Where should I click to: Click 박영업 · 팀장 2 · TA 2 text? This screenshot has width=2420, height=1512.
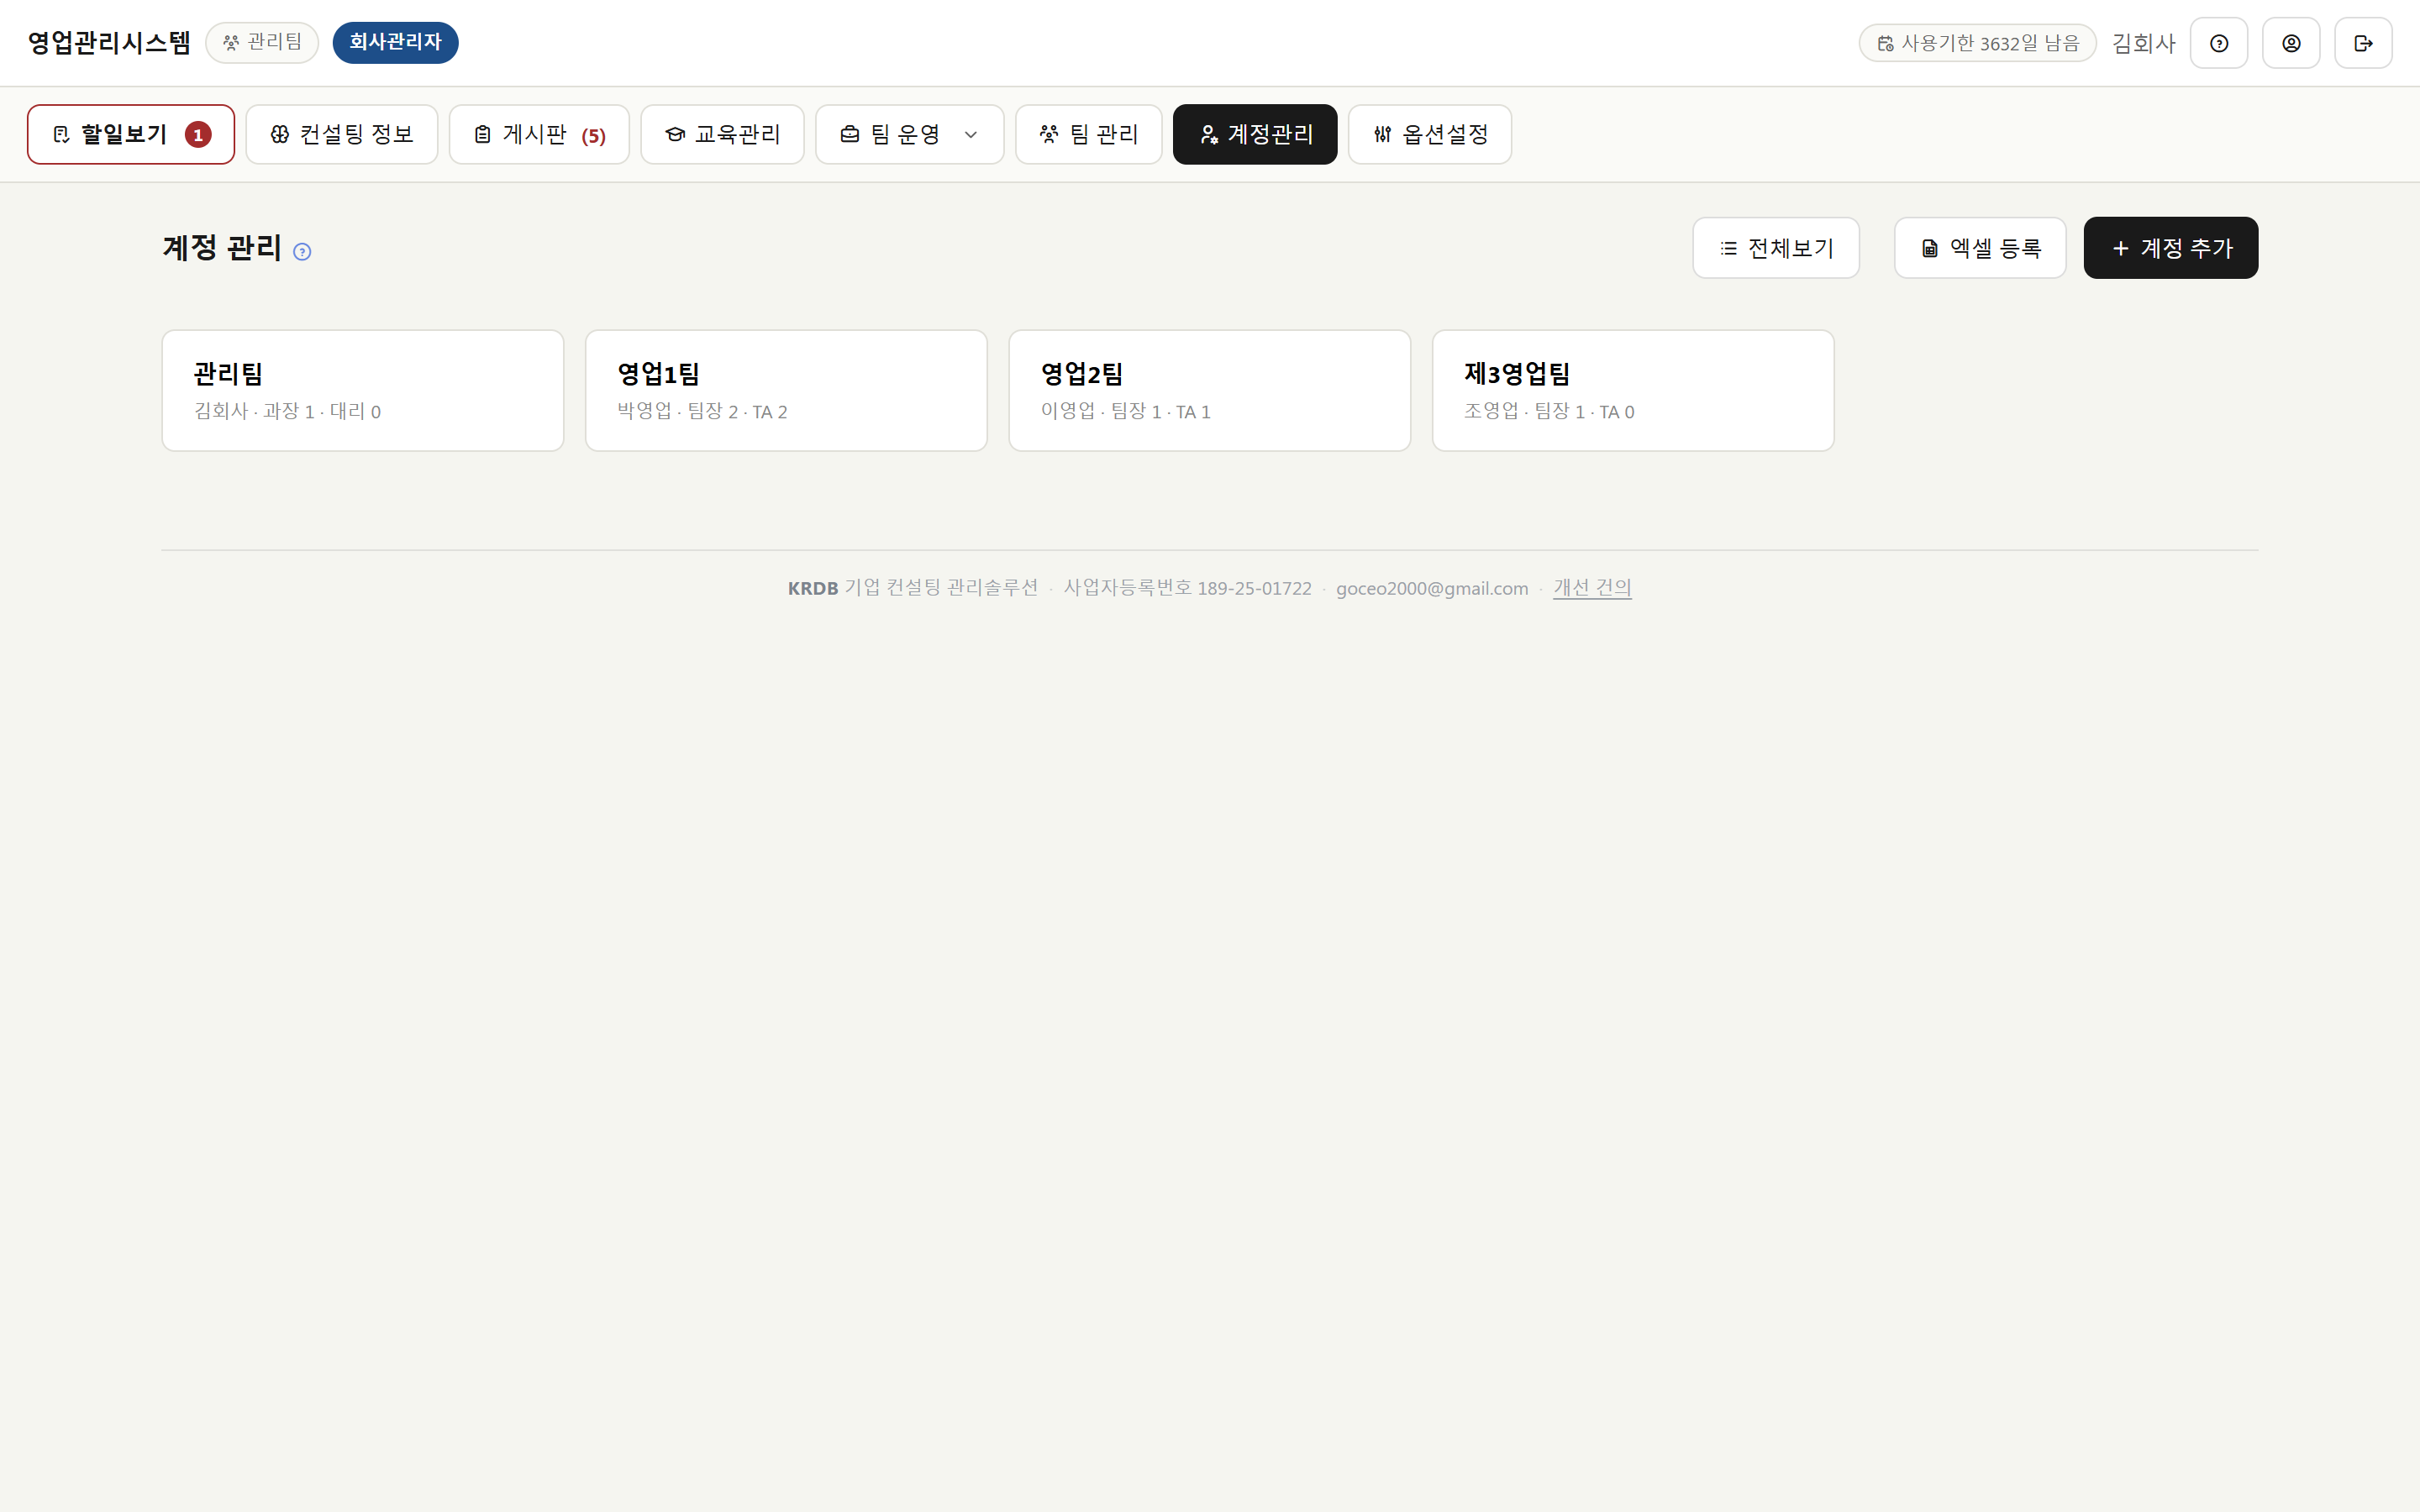point(702,411)
